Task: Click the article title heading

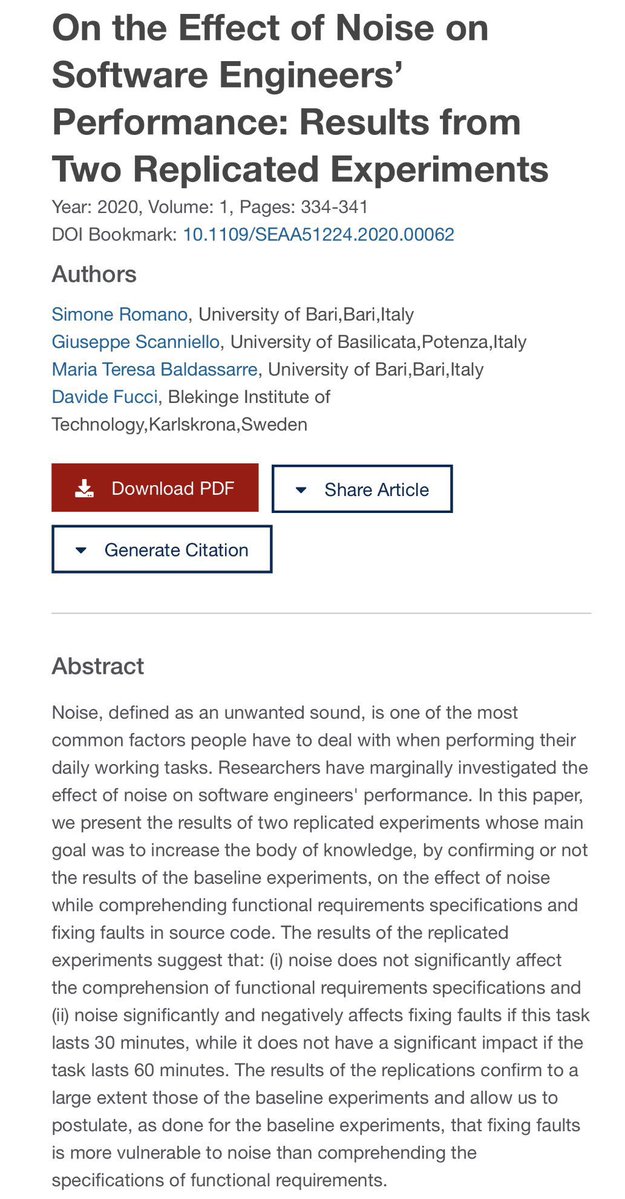Action: coord(300,99)
